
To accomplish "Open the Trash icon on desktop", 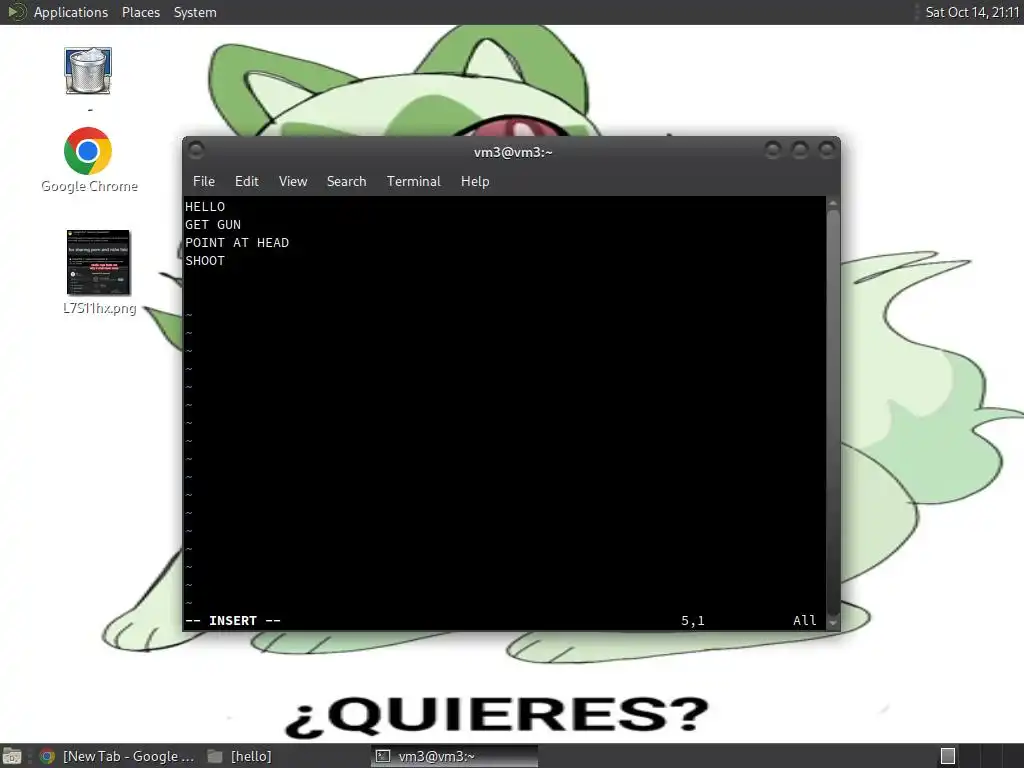I will tap(88, 71).
